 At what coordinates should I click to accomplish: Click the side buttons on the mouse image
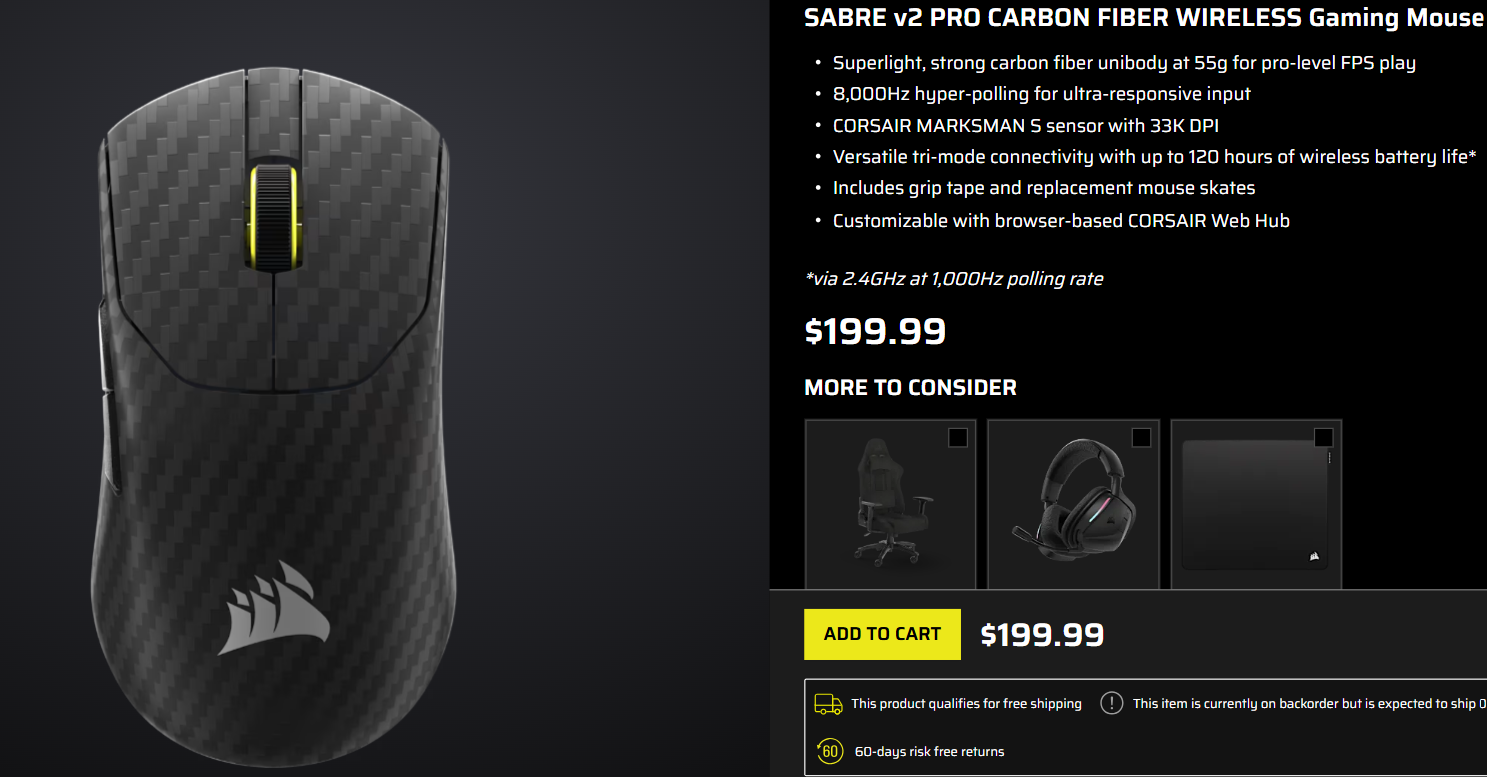103,400
